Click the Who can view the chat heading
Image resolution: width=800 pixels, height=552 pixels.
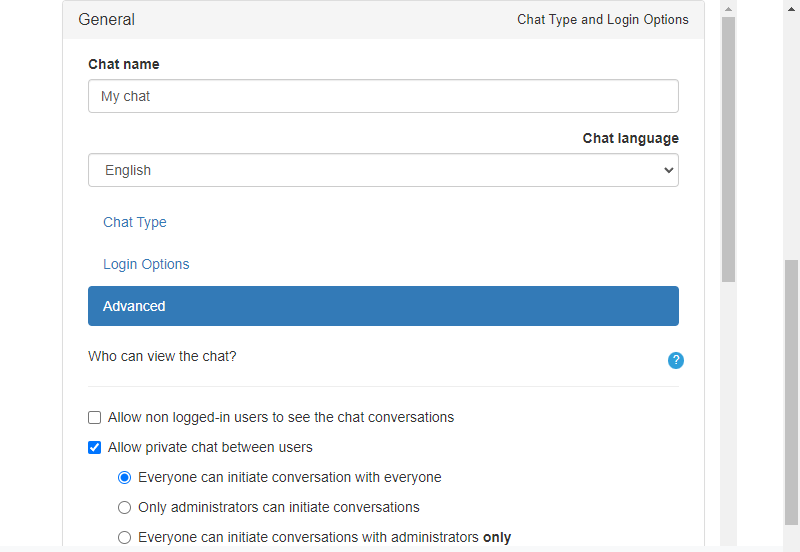pyautogui.click(x=162, y=356)
